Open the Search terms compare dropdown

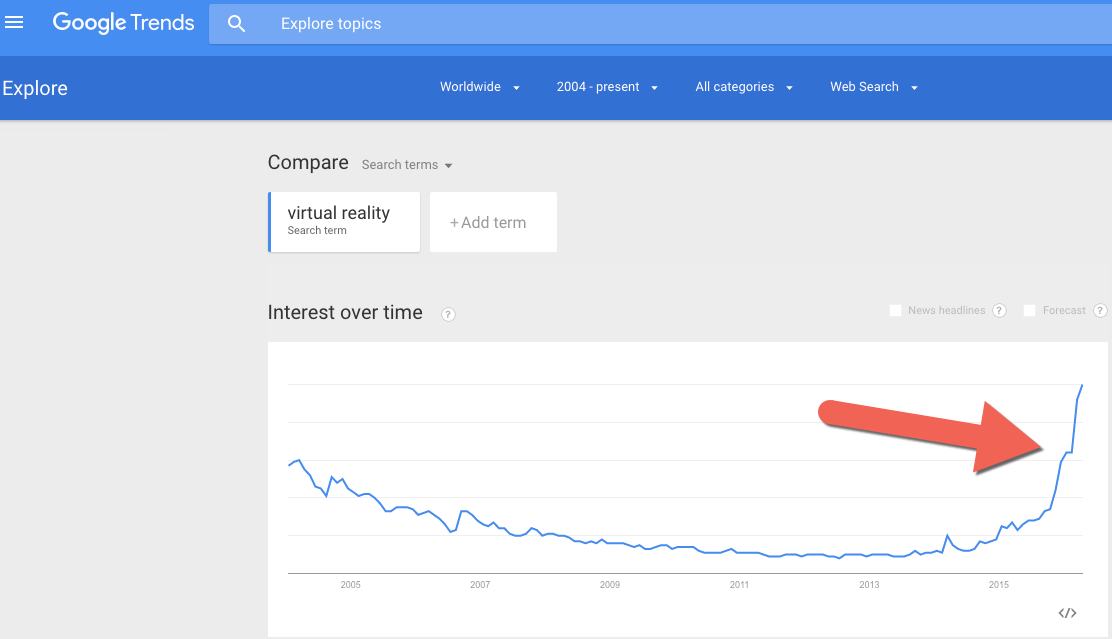tap(407, 165)
